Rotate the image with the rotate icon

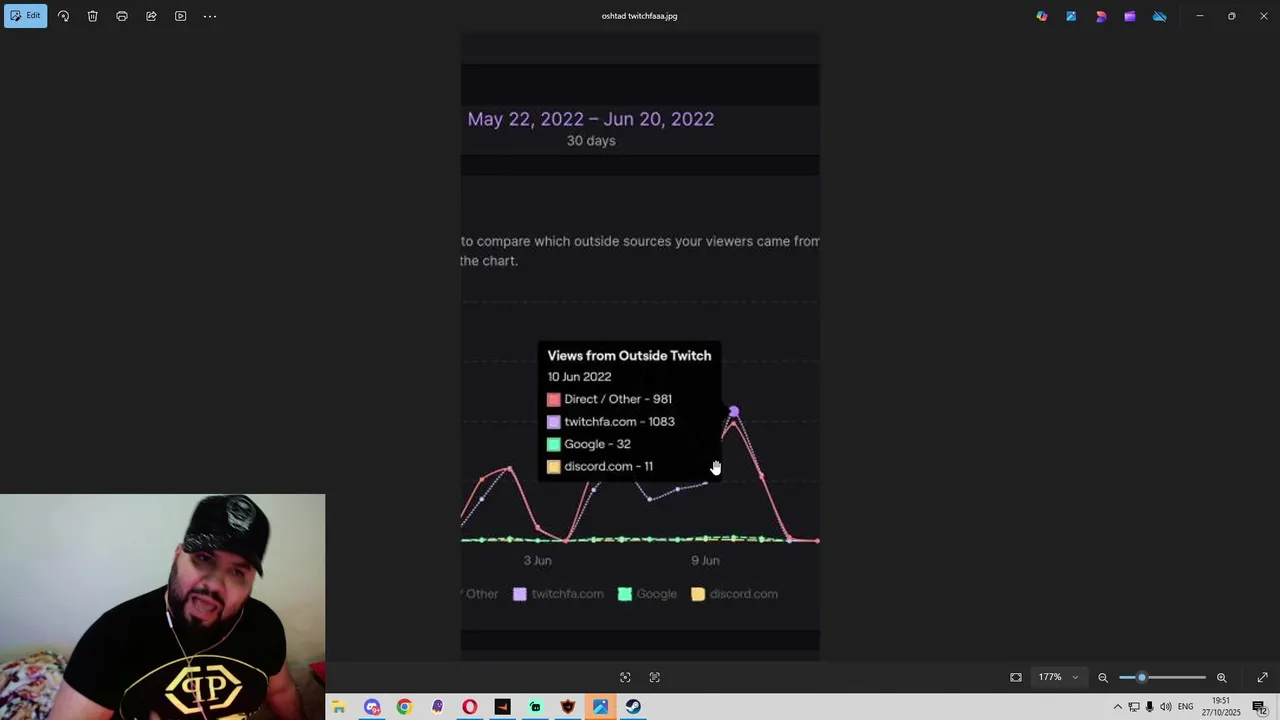63,16
